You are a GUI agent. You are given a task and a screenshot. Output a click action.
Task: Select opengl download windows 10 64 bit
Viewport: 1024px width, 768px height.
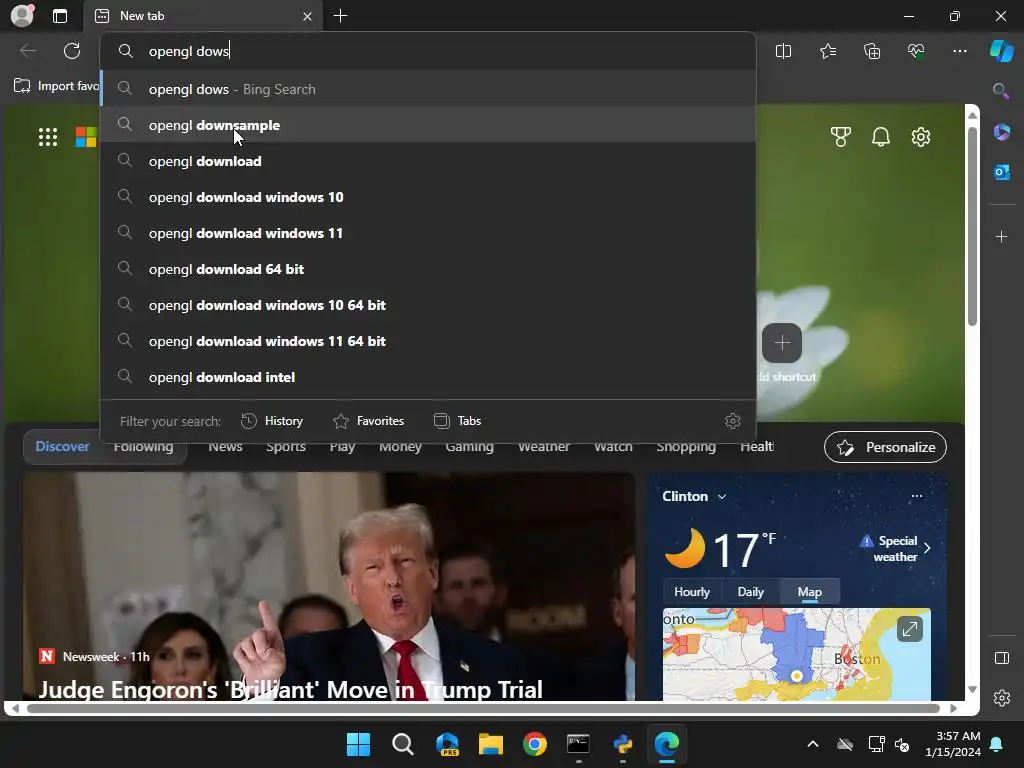click(x=428, y=304)
